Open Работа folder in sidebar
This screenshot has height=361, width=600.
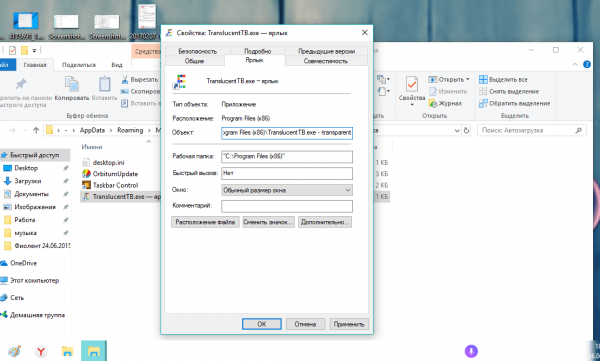click(24, 220)
